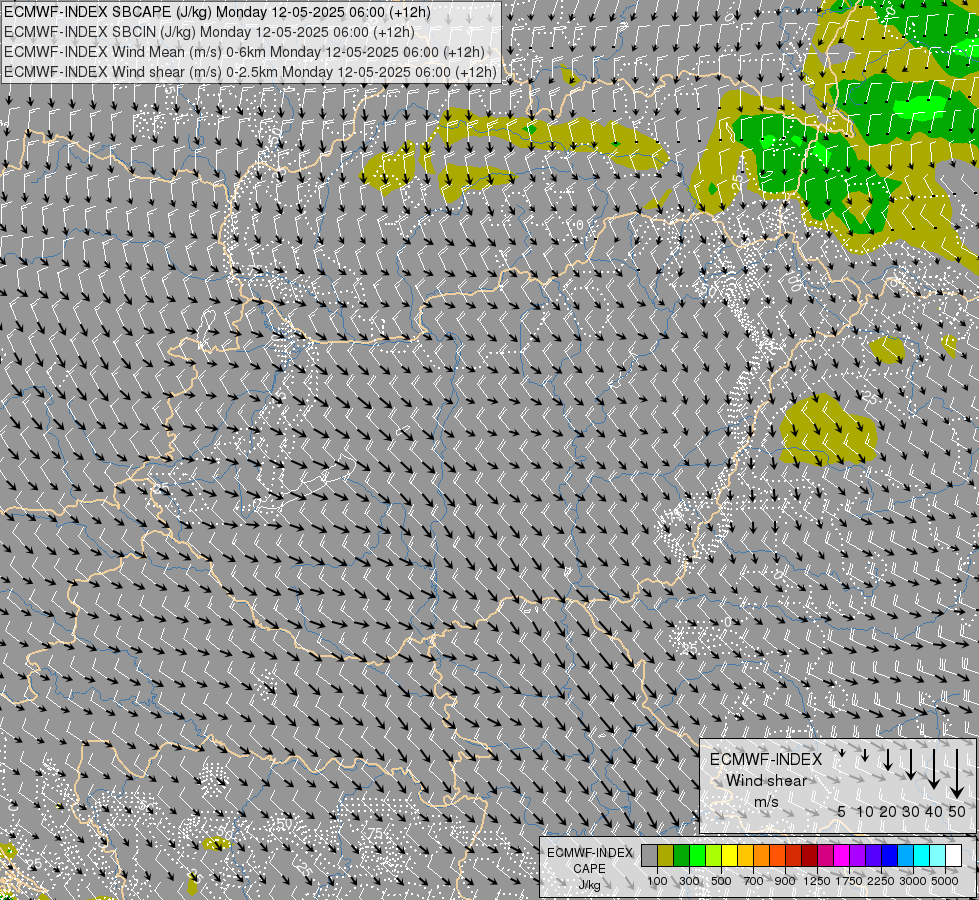Select the olive CAPE legend swatch

pyautogui.click(x=666, y=855)
